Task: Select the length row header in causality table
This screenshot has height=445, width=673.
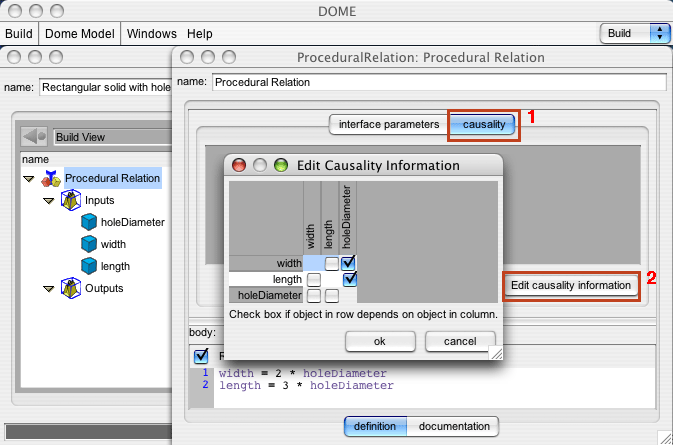Action: tap(266, 279)
